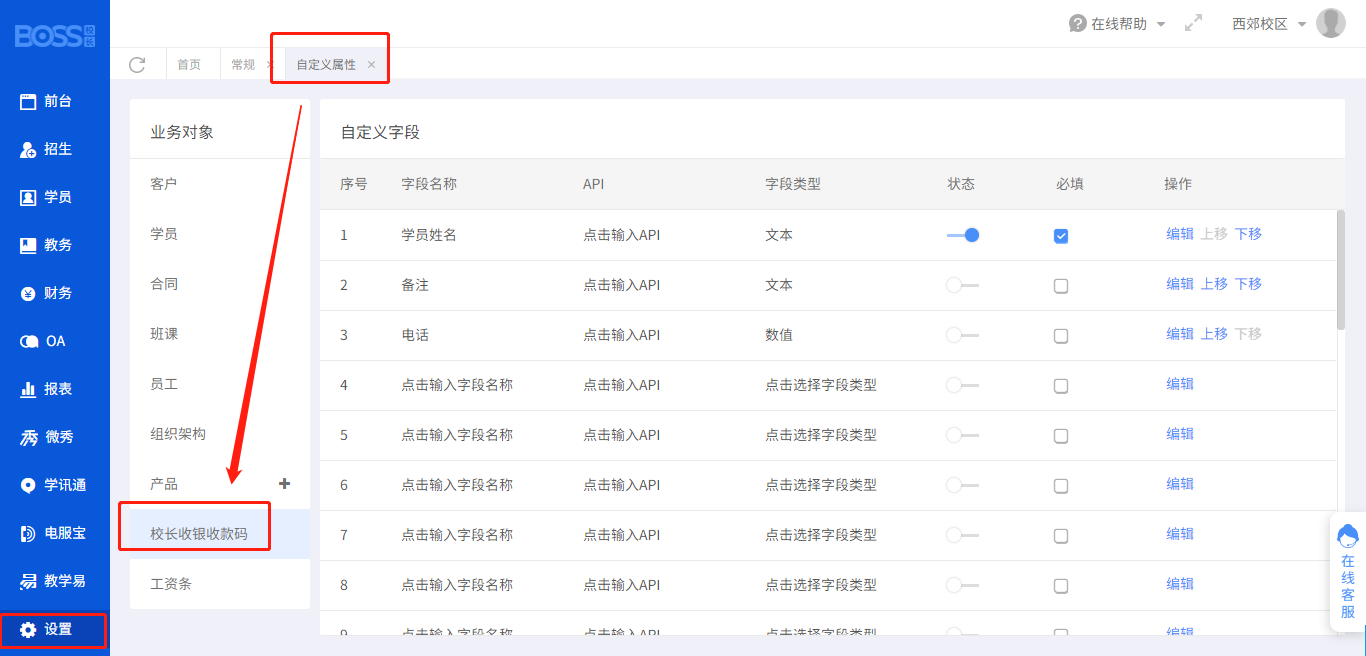Click 下移 link for 备注 row

click(1248, 284)
